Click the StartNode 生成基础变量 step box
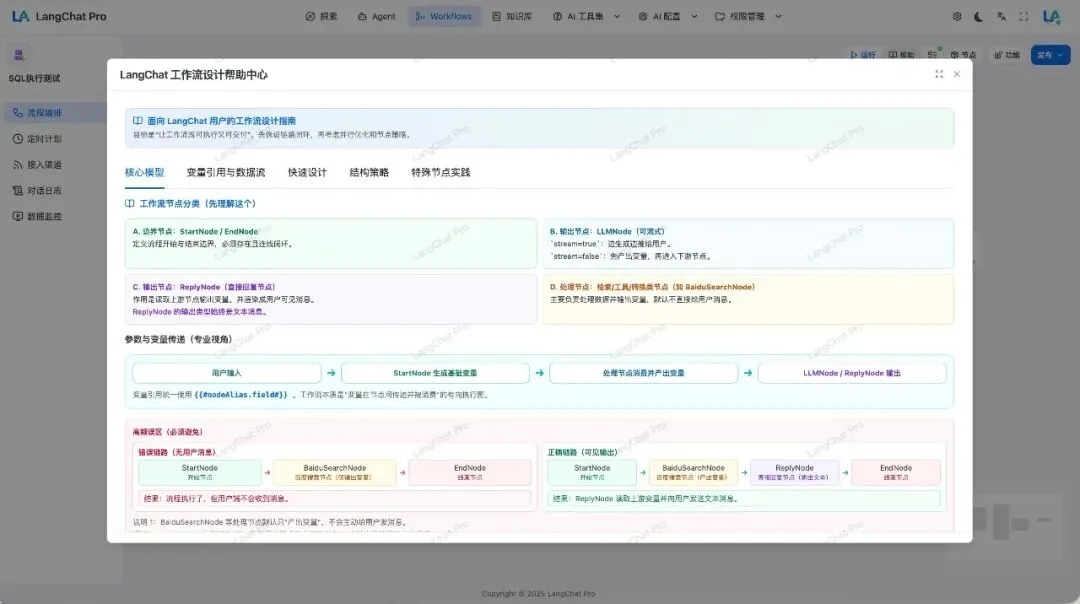 [x=435, y=373]
